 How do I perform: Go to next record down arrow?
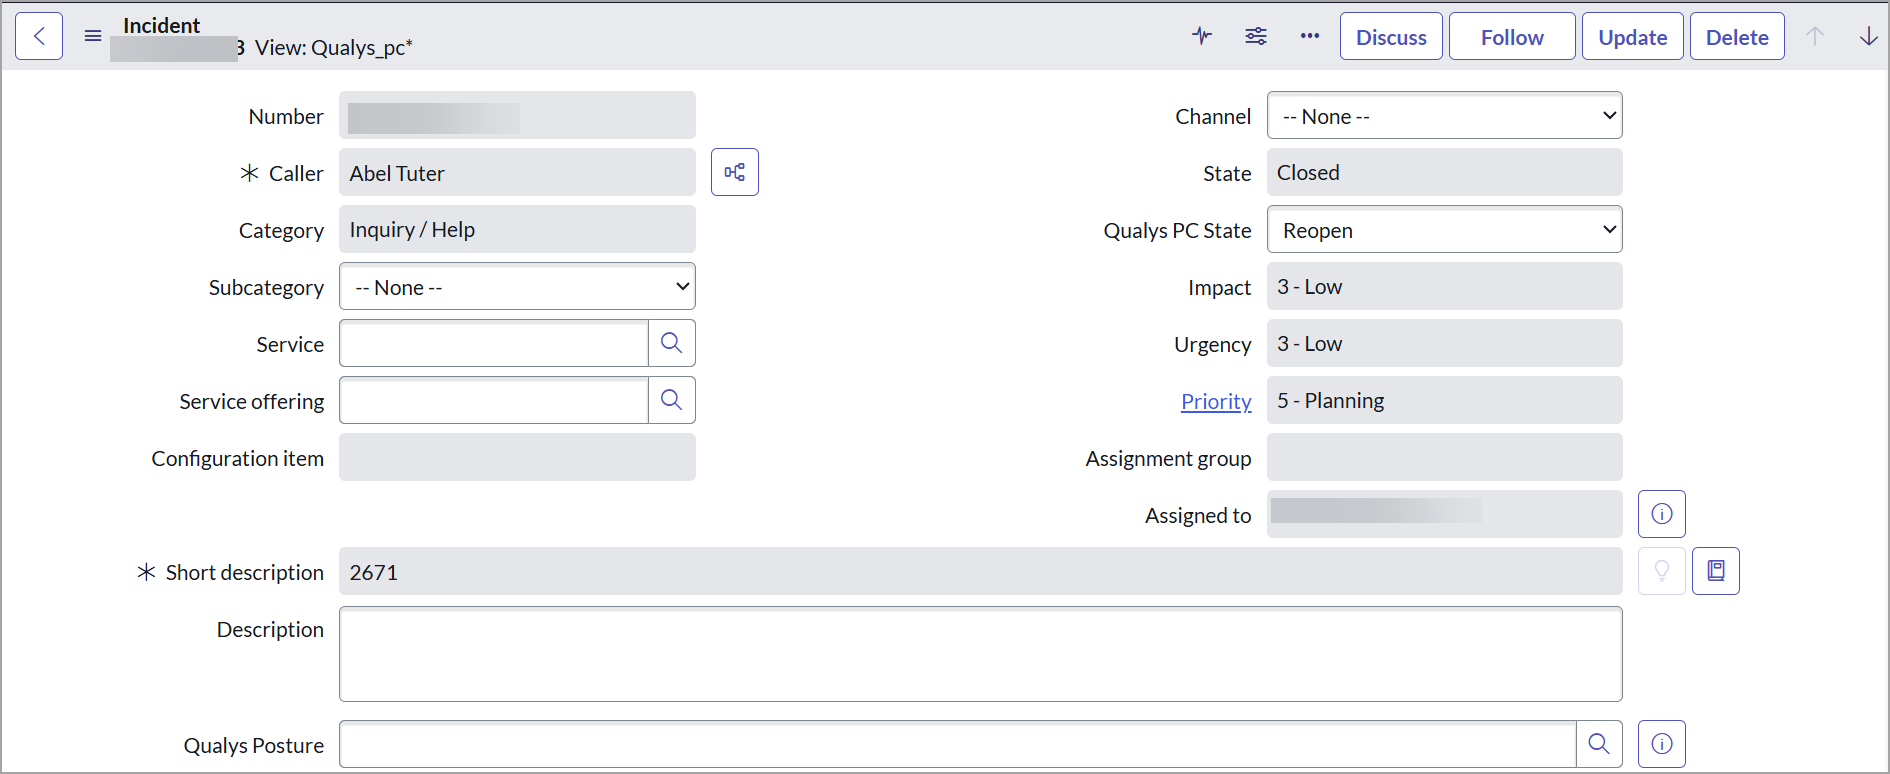(x=1868, y=37)
